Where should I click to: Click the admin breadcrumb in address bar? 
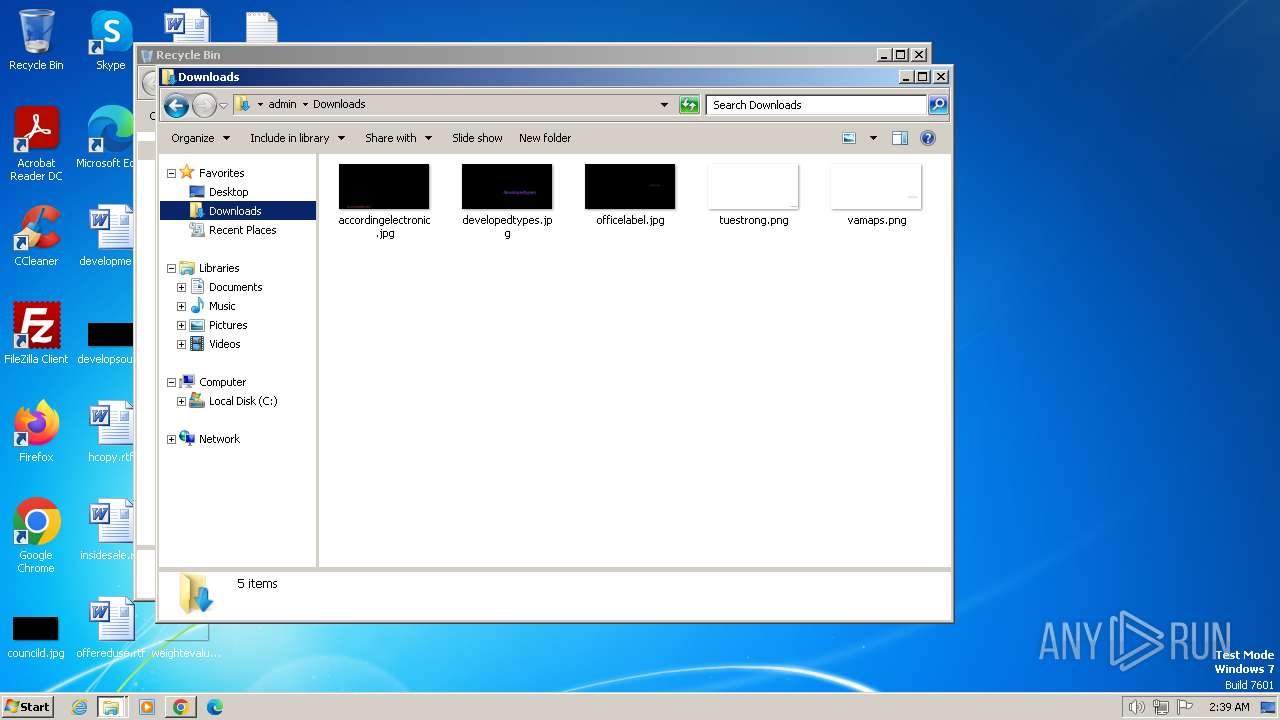pyautogui.click(x=282, y=104)
